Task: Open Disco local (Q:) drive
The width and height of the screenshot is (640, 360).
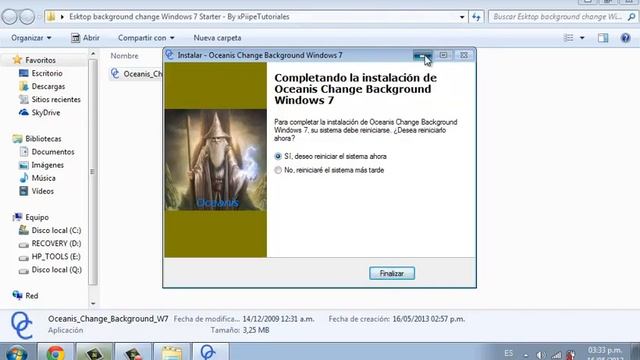Action: pyautogui.click(x=51, y=269)
